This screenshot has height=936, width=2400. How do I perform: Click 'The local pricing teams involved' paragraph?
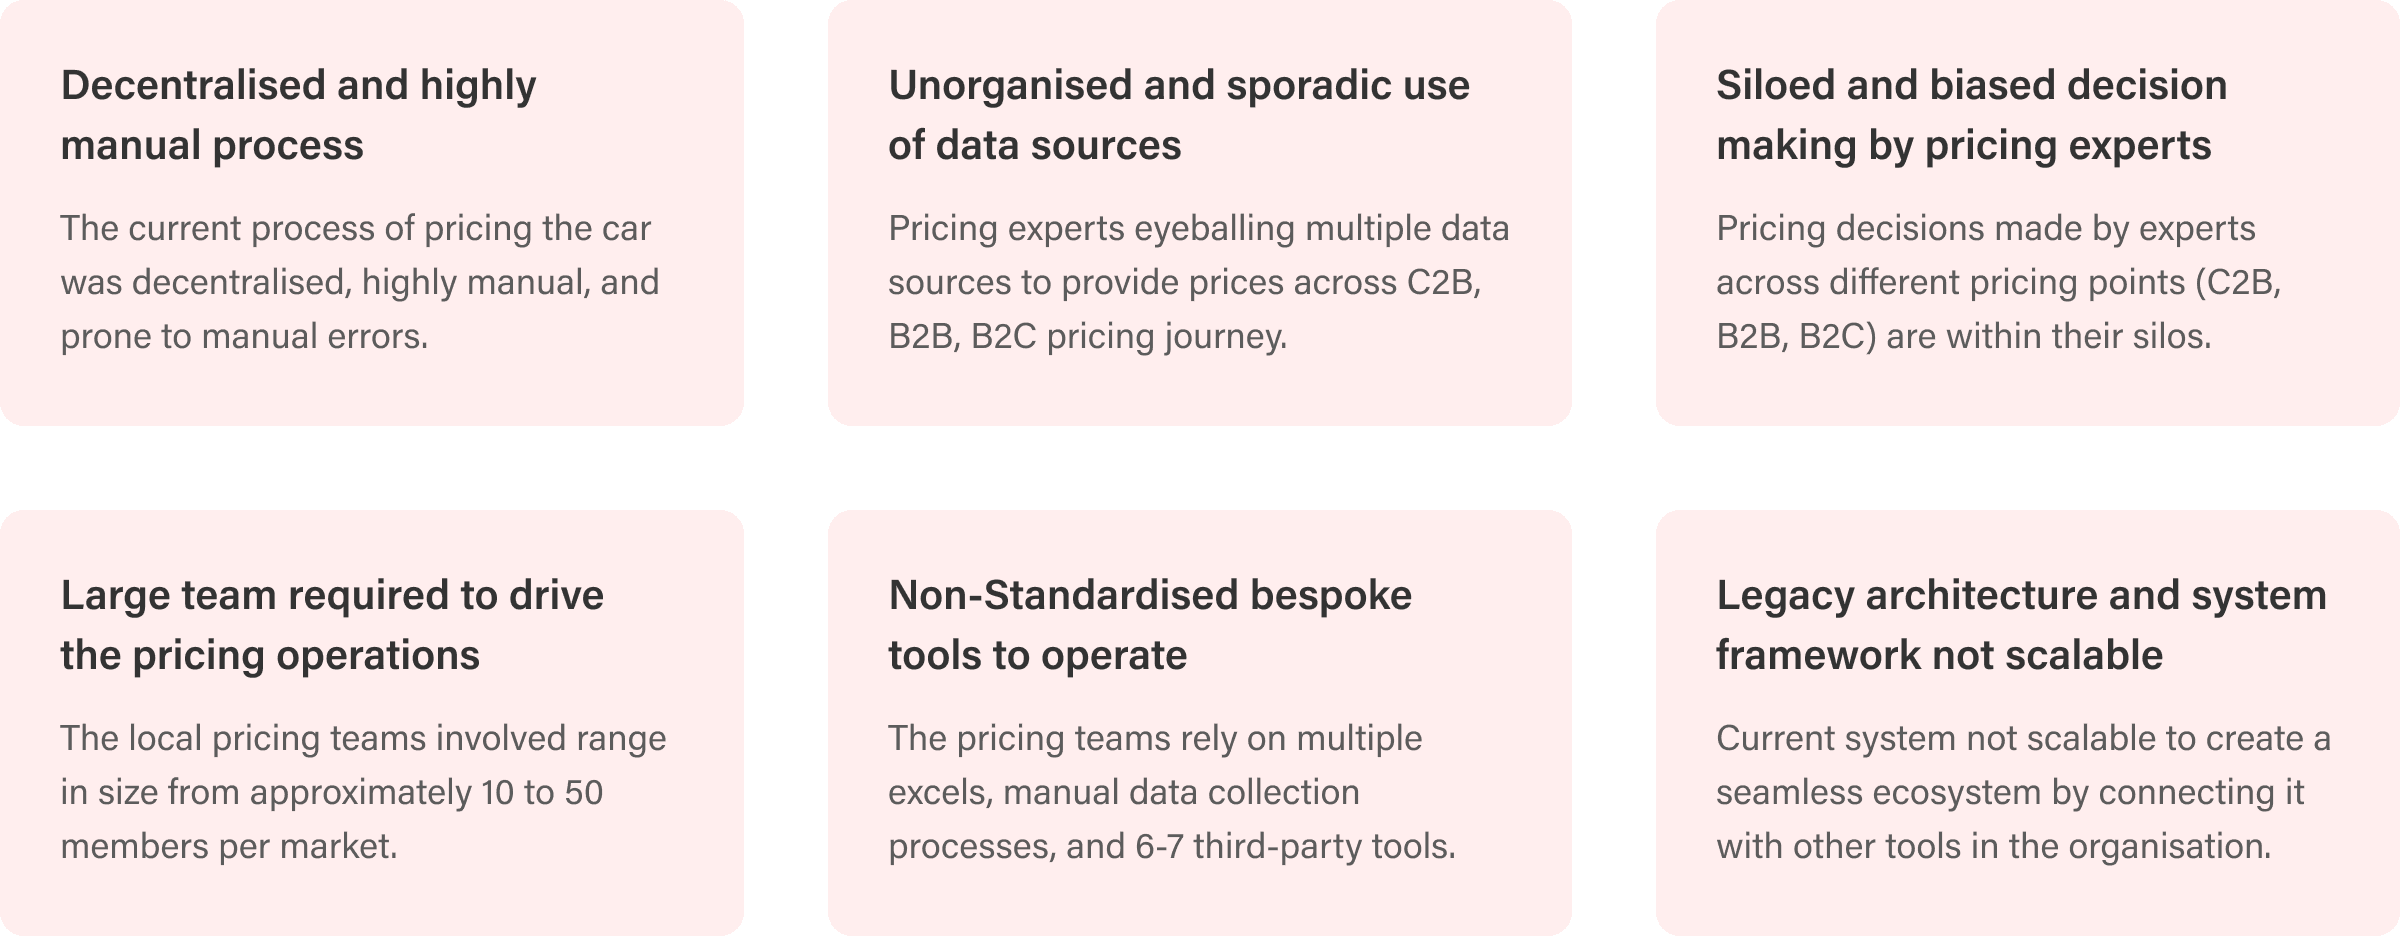click(363, 792)
